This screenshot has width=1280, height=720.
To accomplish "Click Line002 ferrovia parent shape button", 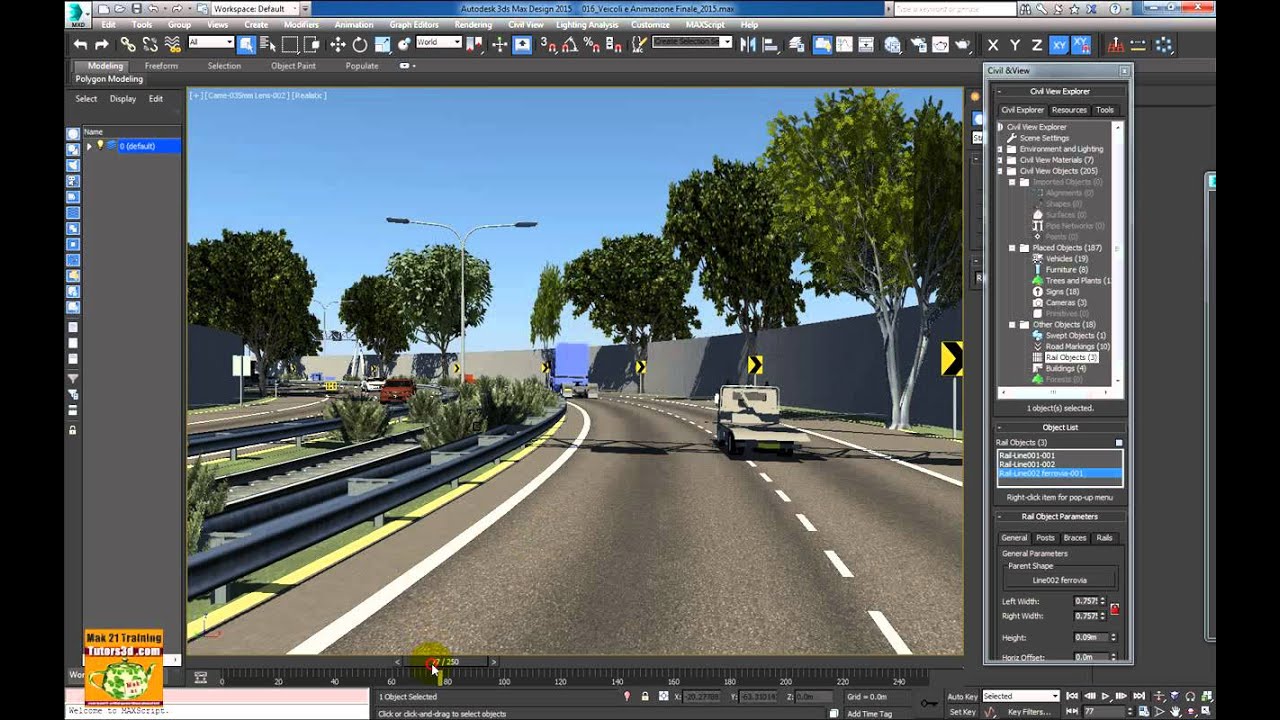I will click(1059, 580).
